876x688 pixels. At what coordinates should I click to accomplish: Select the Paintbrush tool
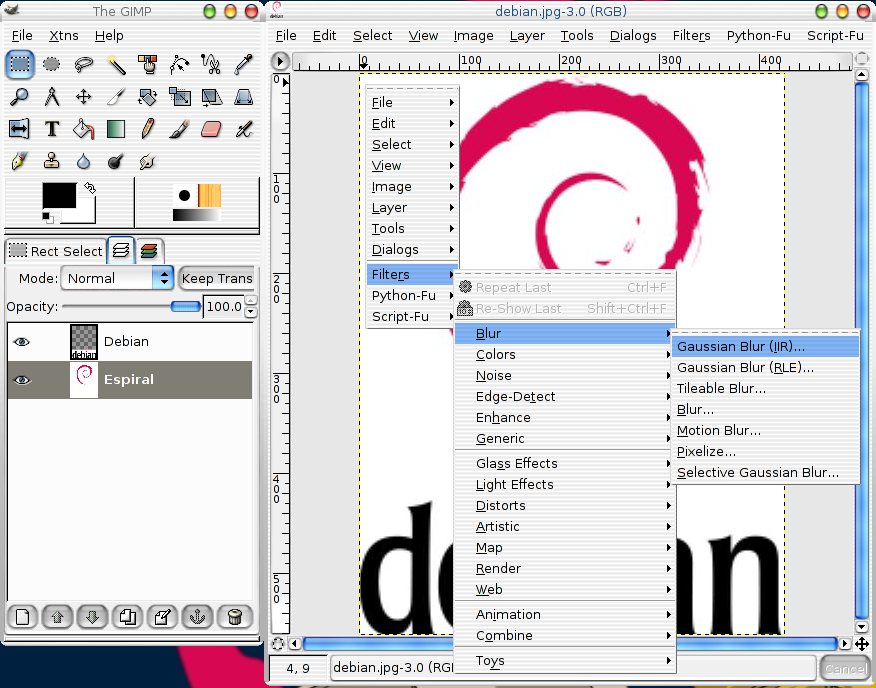pyautogui.click(x=179, y=129)
